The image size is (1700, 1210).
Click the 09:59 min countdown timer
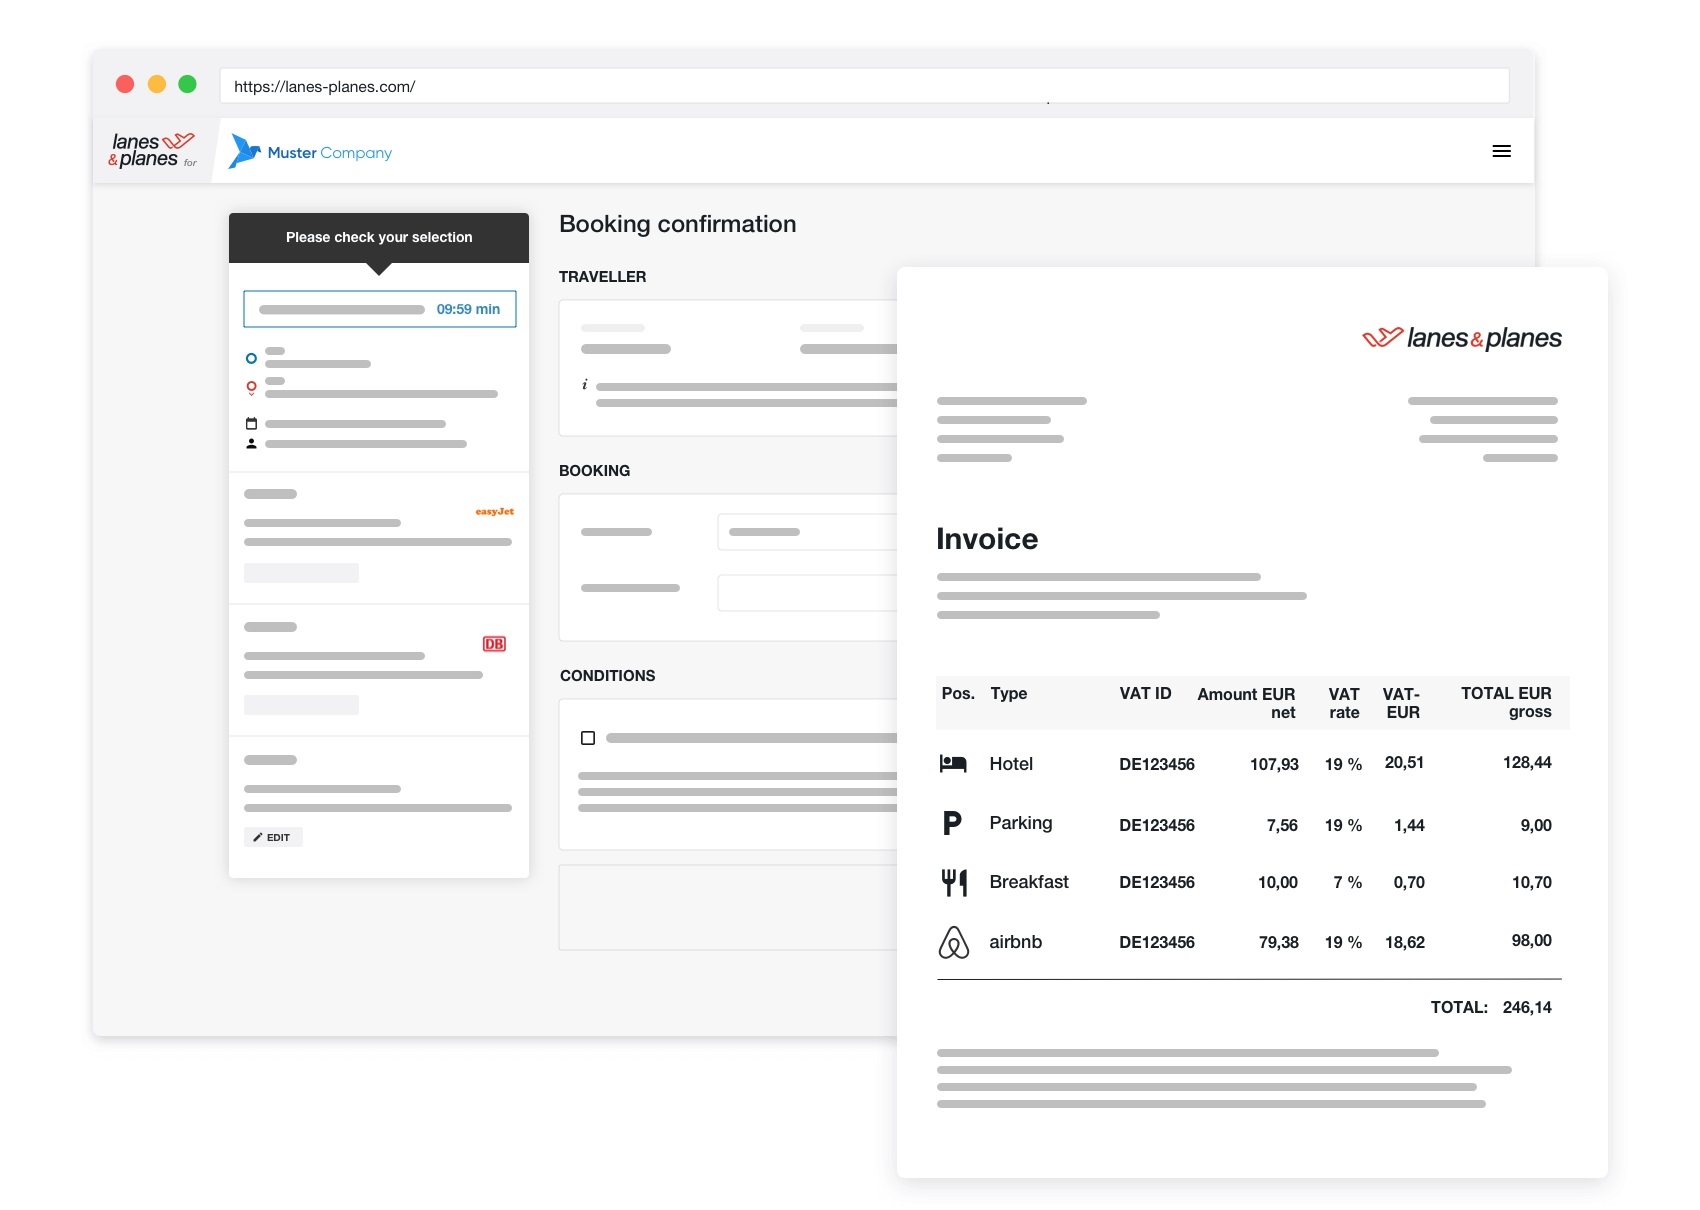468,309
